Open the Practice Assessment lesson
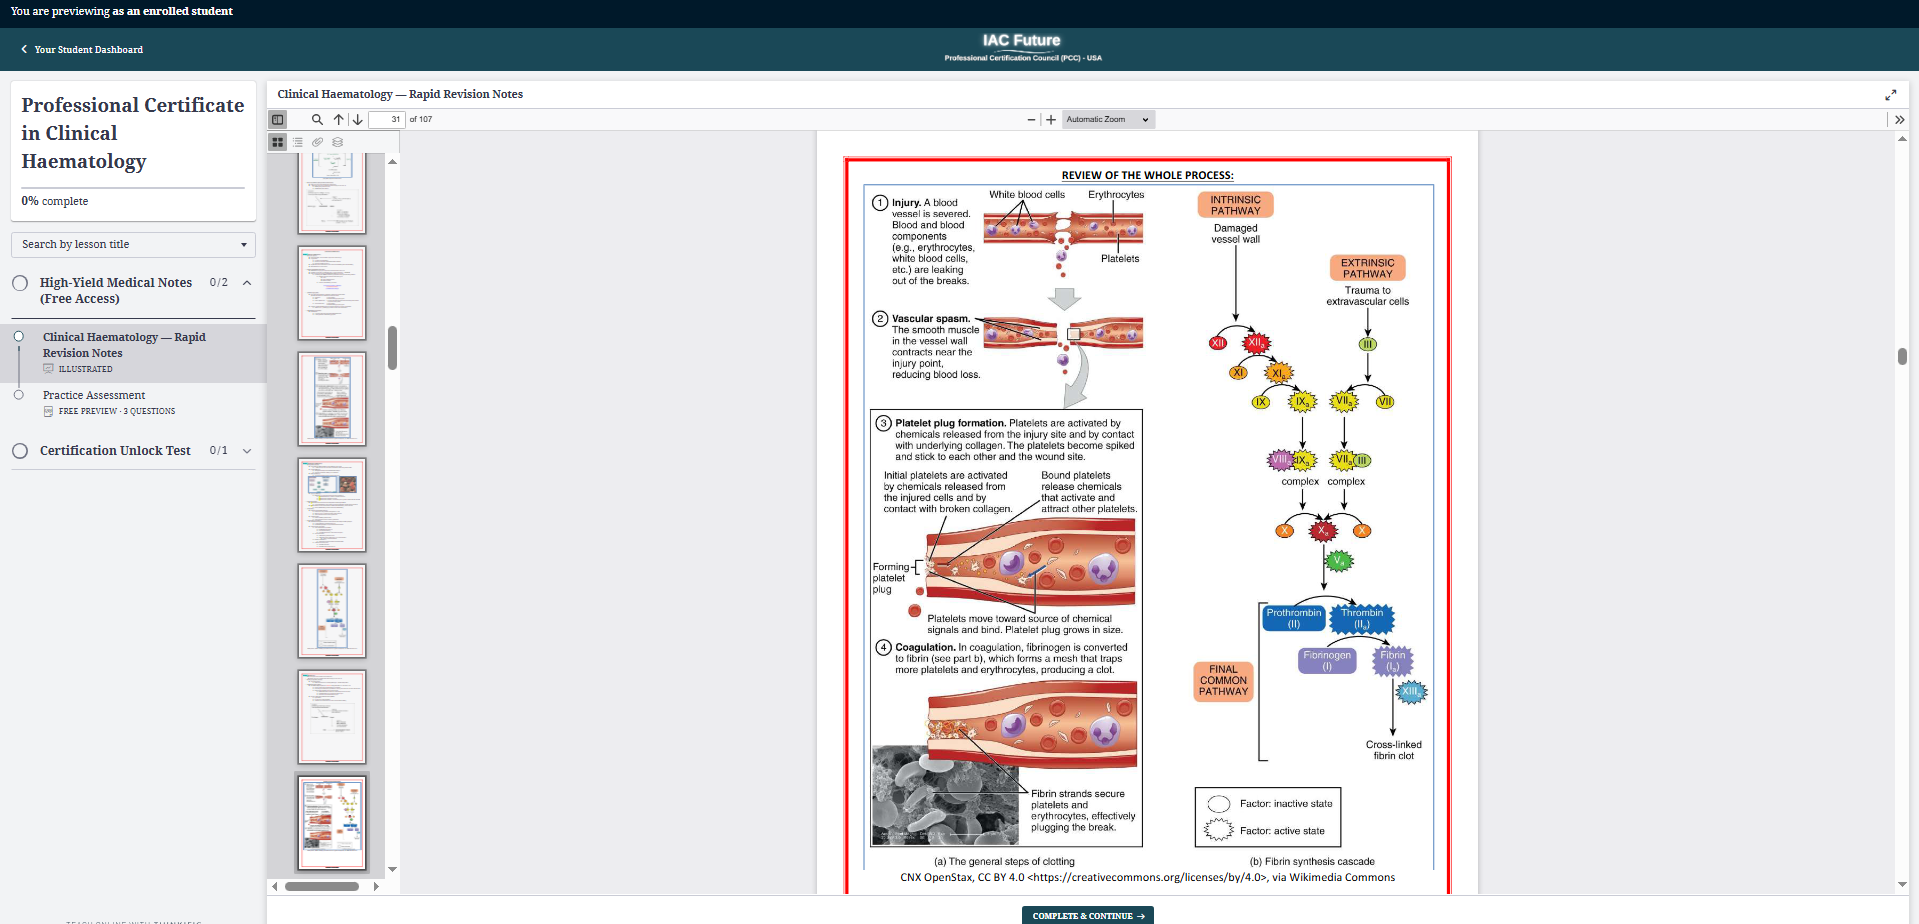The width and height of the screenshot is (1919, 924). click(94, 396)
